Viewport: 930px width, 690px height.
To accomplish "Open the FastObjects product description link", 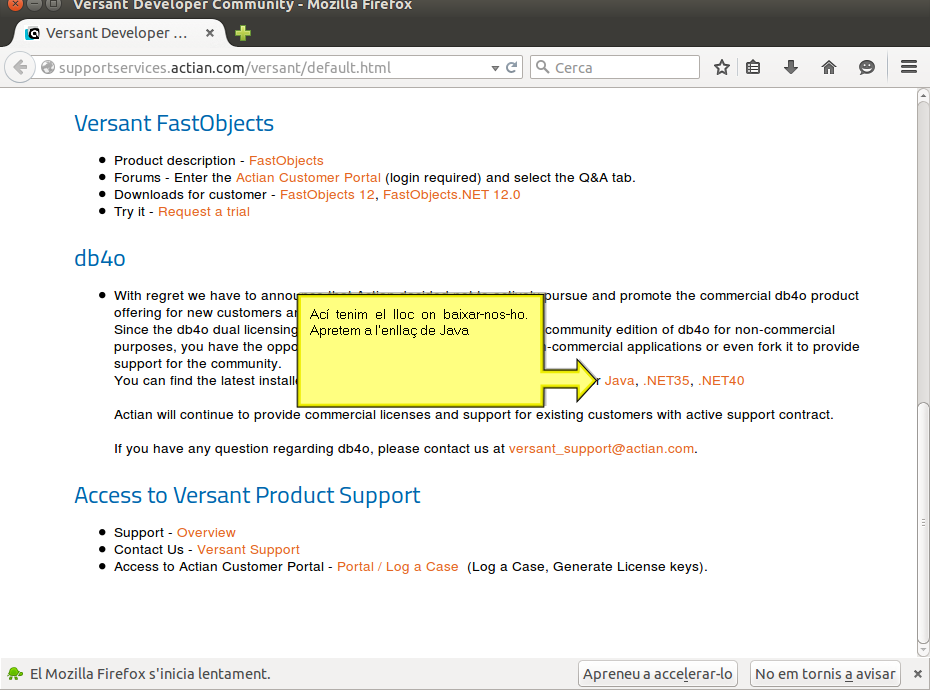I will pyautogui.click(x=286, y=160).
